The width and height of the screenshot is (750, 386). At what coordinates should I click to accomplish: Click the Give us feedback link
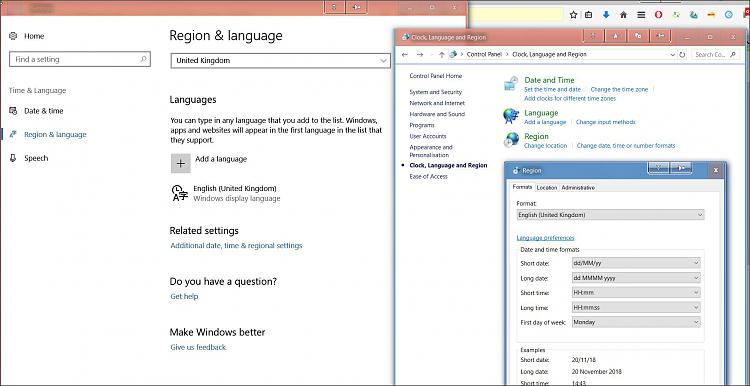click(198, 347)
